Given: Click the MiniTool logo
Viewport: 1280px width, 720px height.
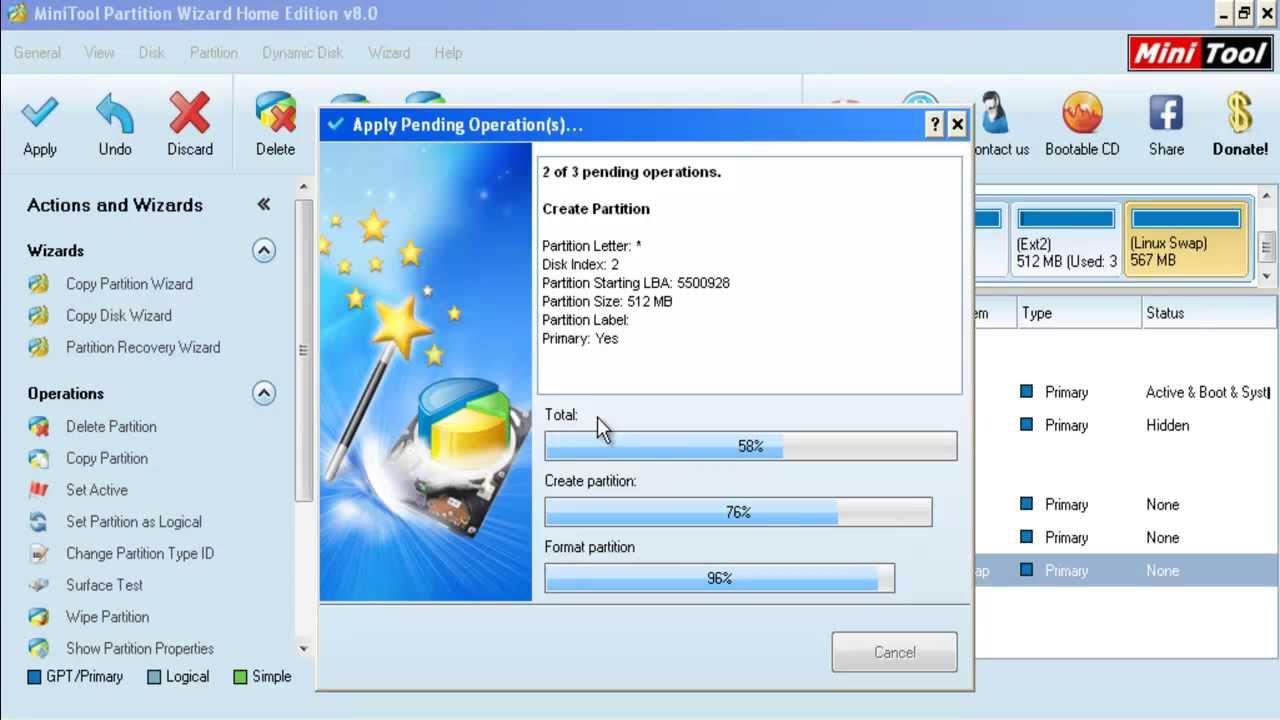Looking at the screenshot, I should 1199,54.
